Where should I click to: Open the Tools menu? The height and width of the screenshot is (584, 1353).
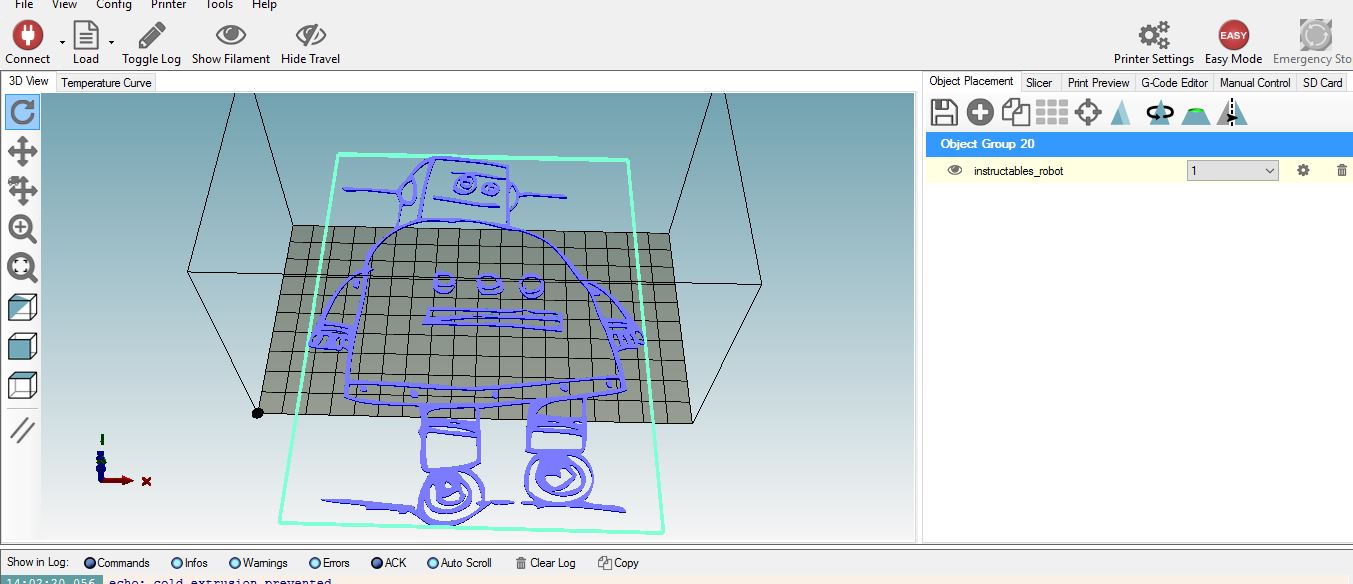pos(219,5)
